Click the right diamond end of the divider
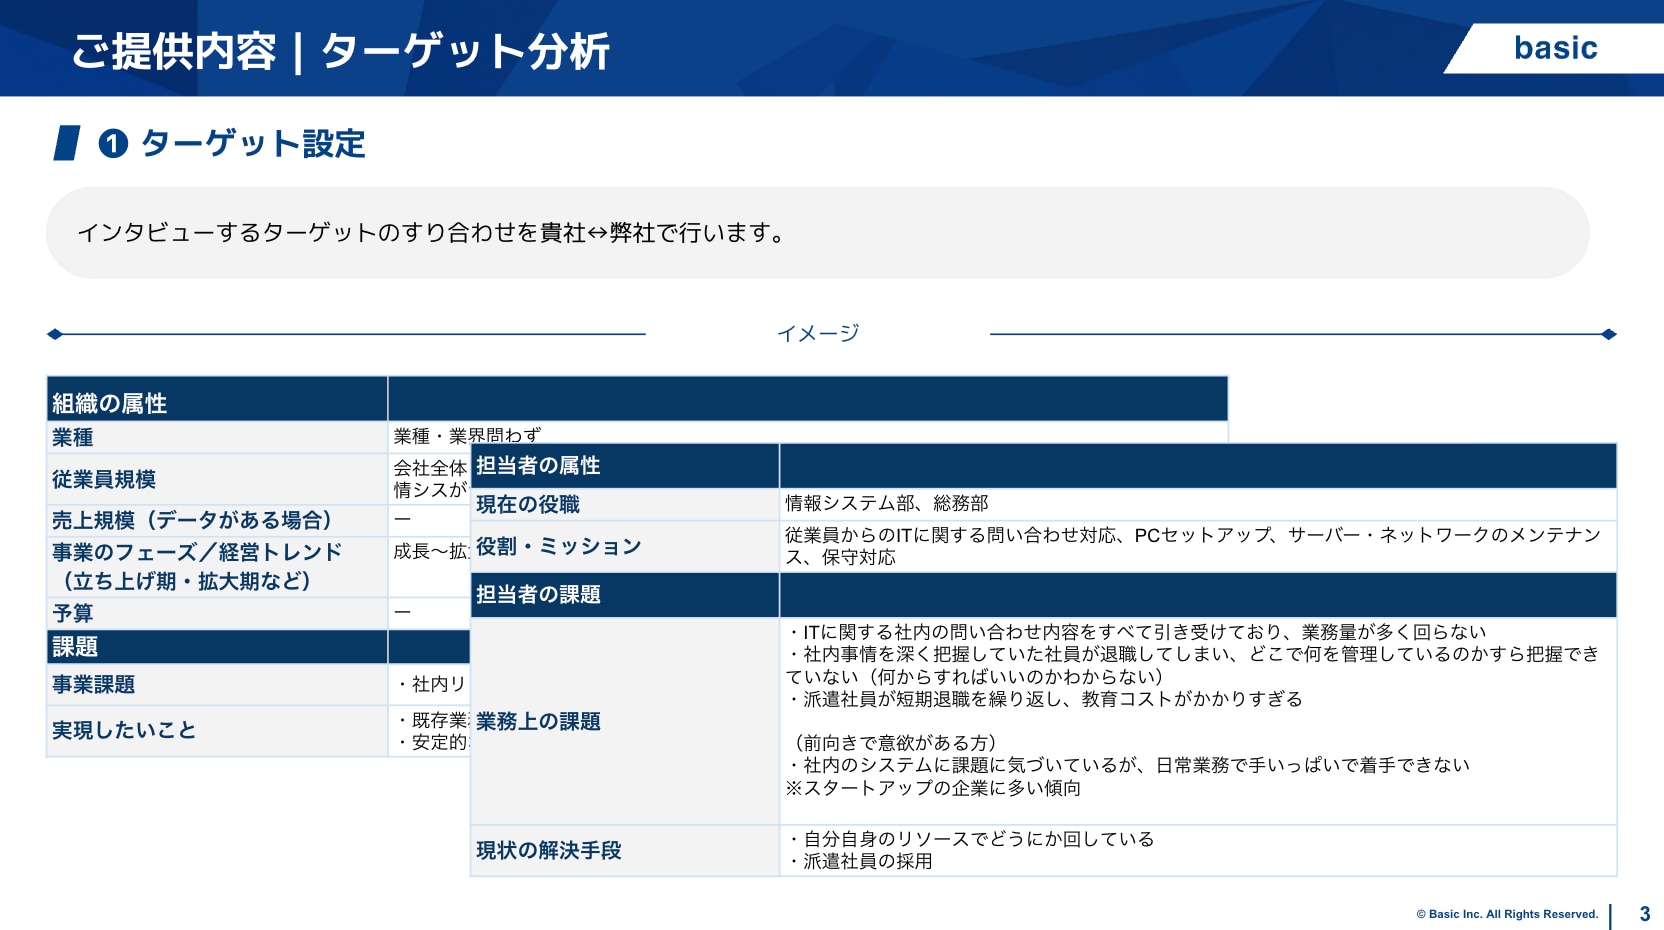The image size is (1664, 930). [1608, 334]
